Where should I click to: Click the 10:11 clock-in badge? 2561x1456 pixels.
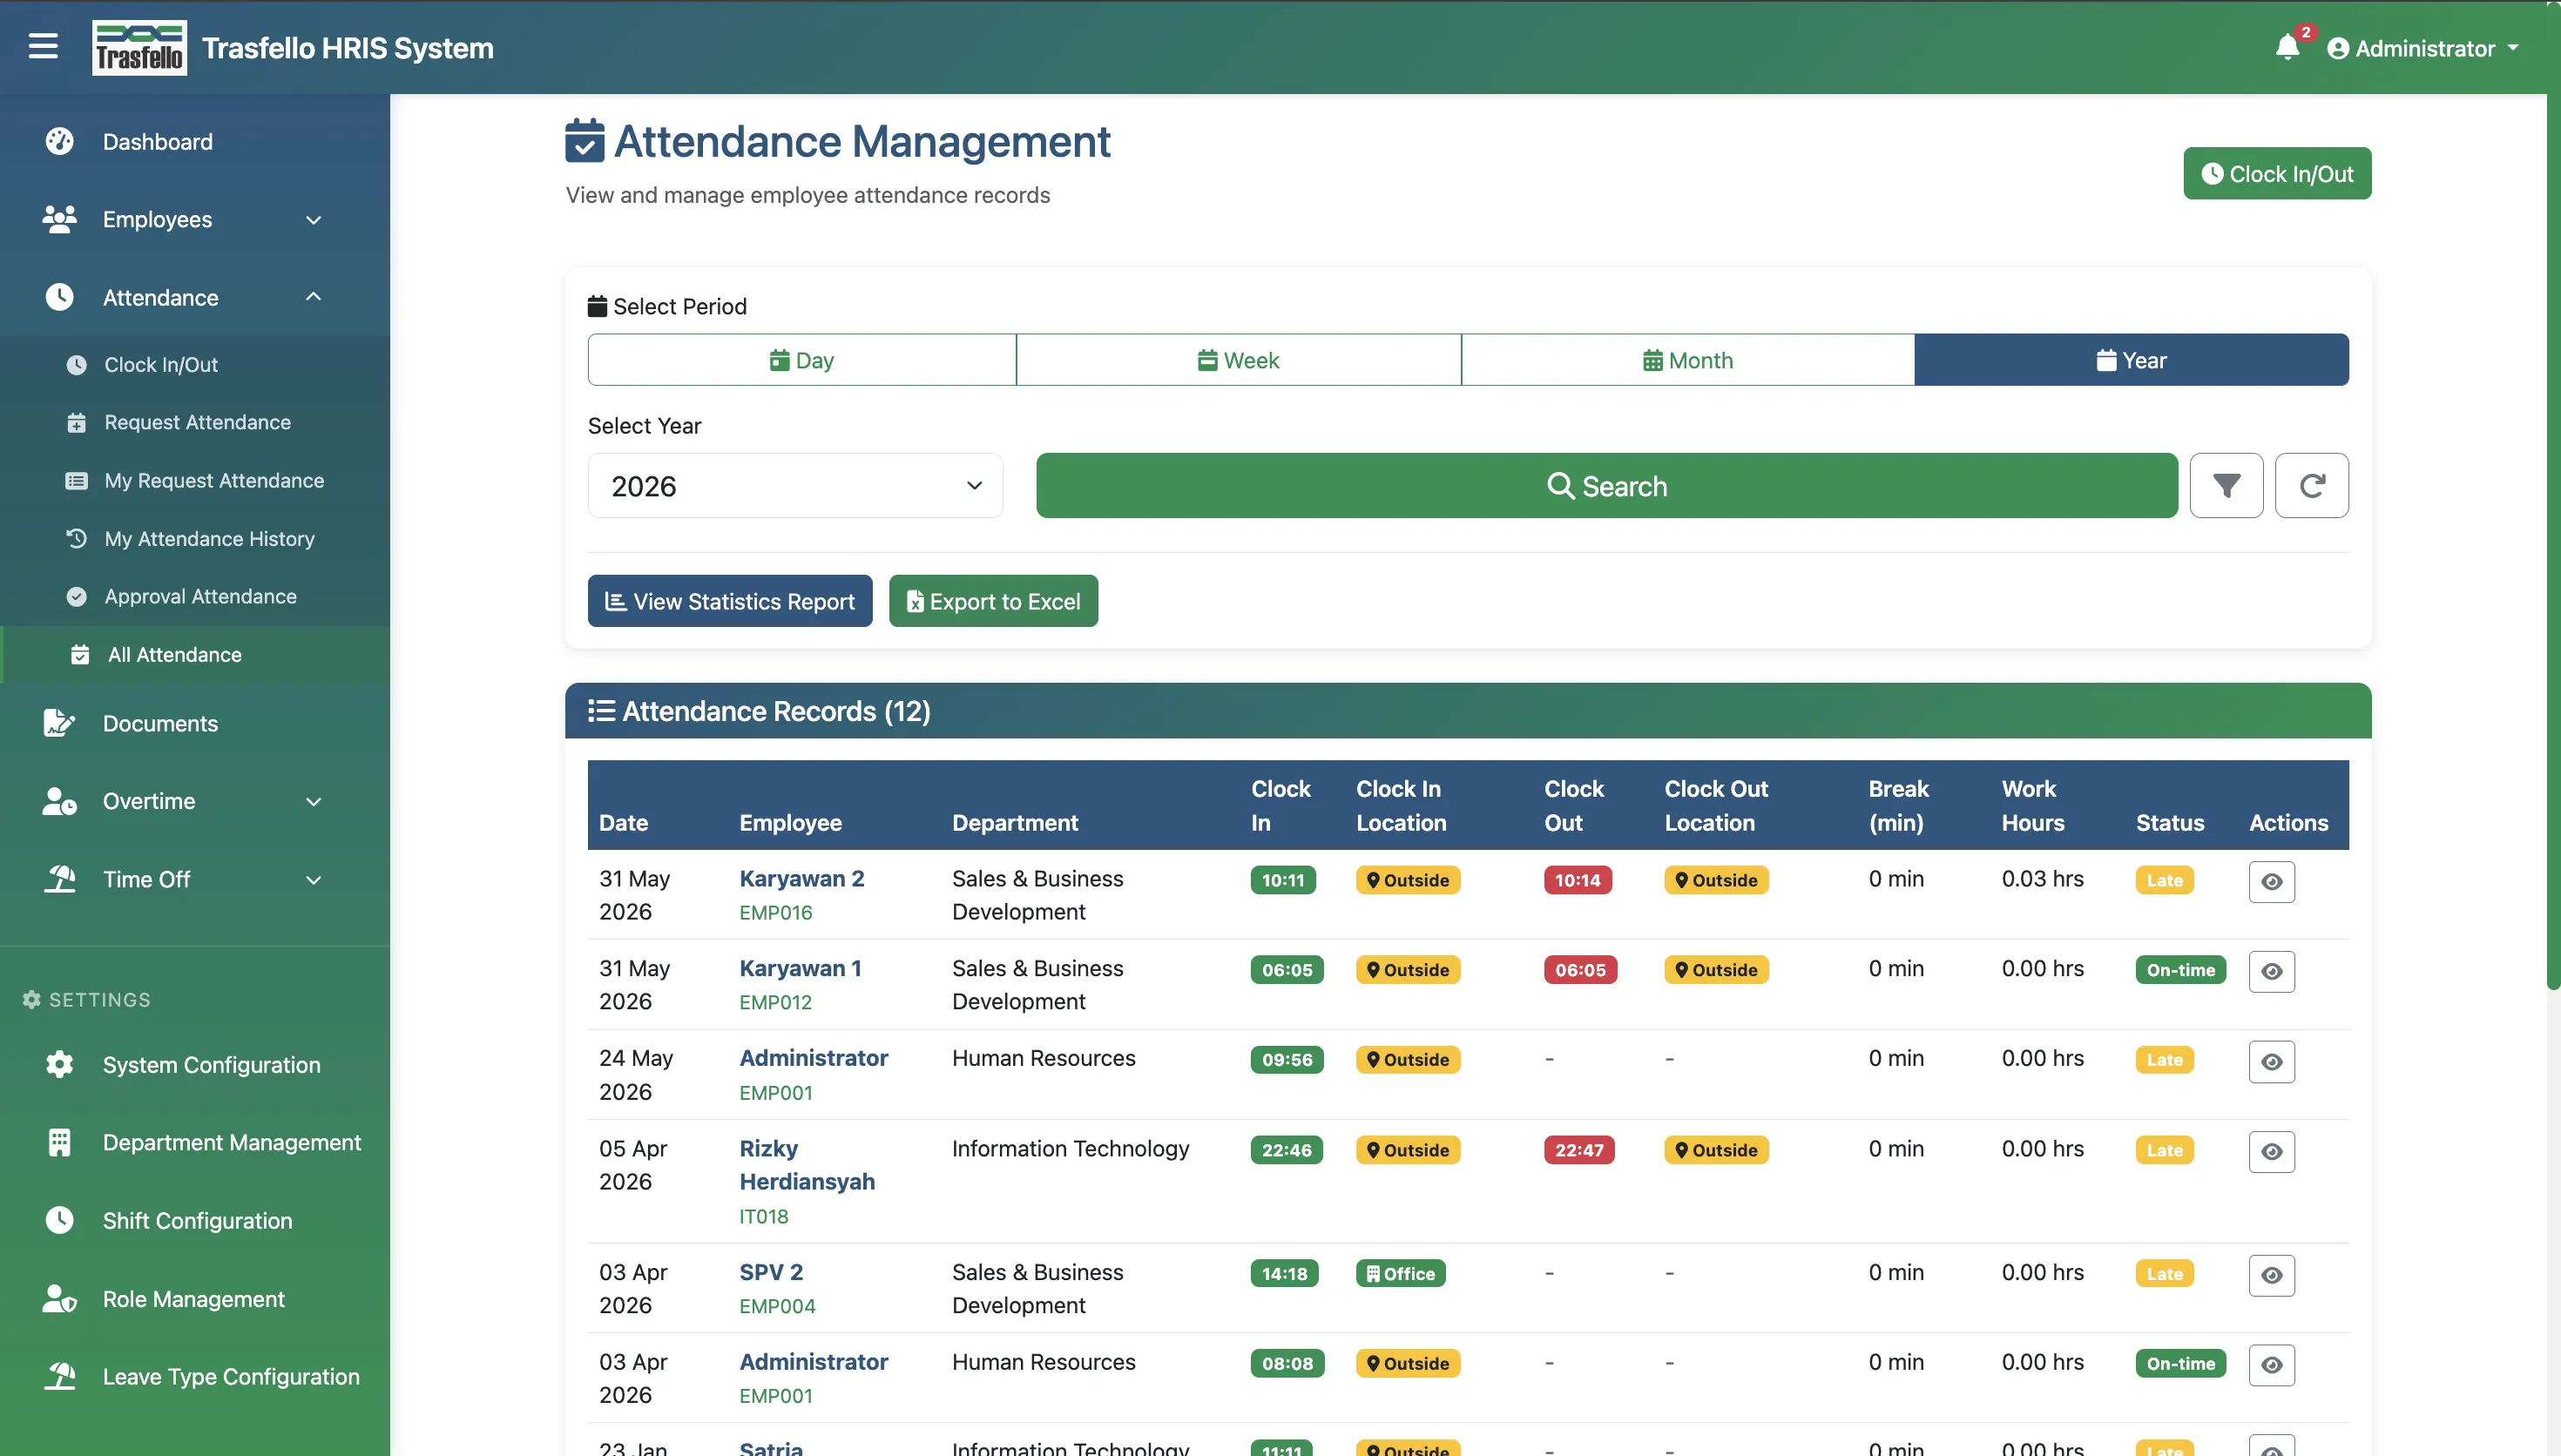click(x=1283, y=881)
